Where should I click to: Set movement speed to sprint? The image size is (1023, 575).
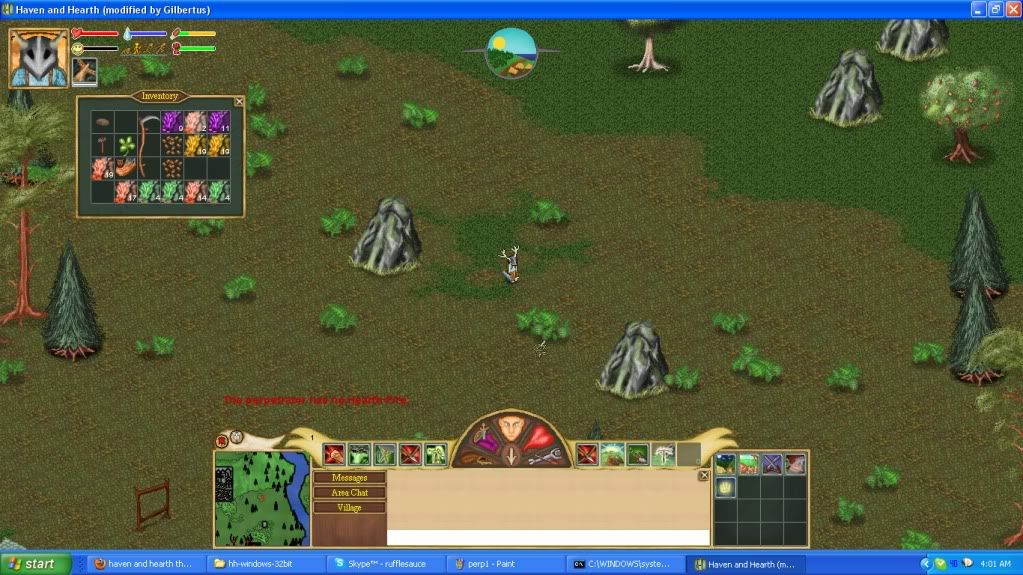point(161,49)
